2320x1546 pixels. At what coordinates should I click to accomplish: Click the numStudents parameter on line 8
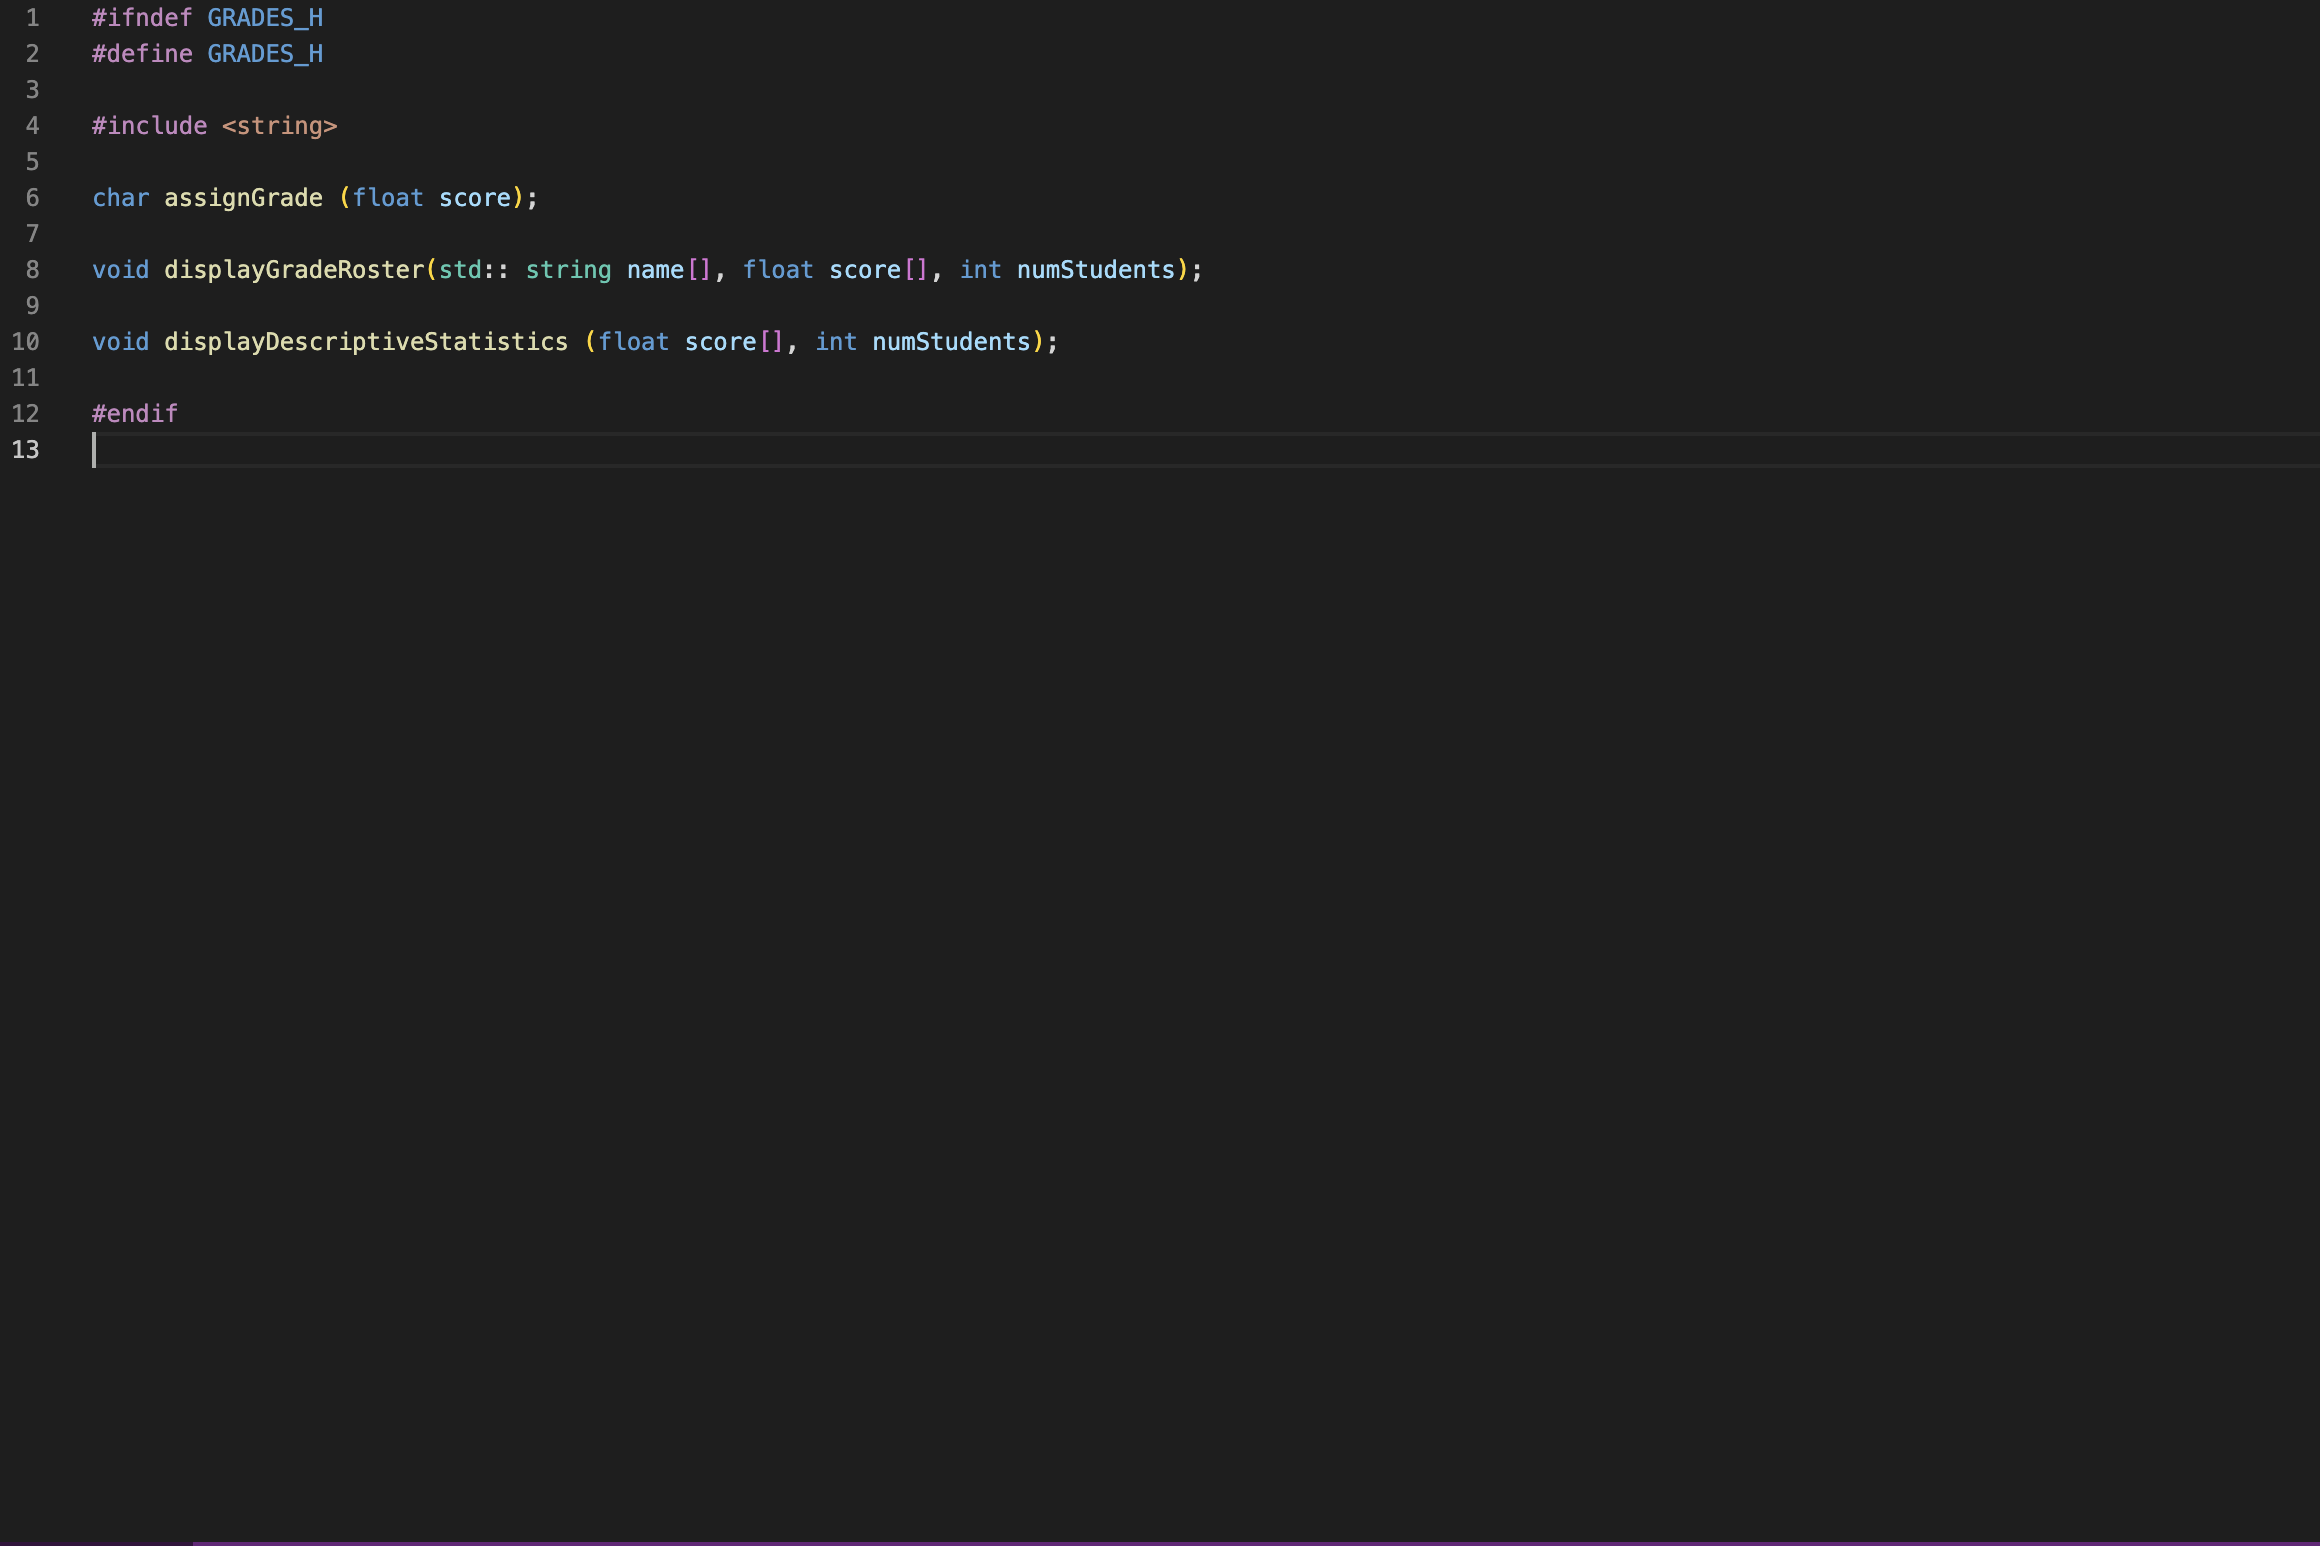tap(1094, 269)
